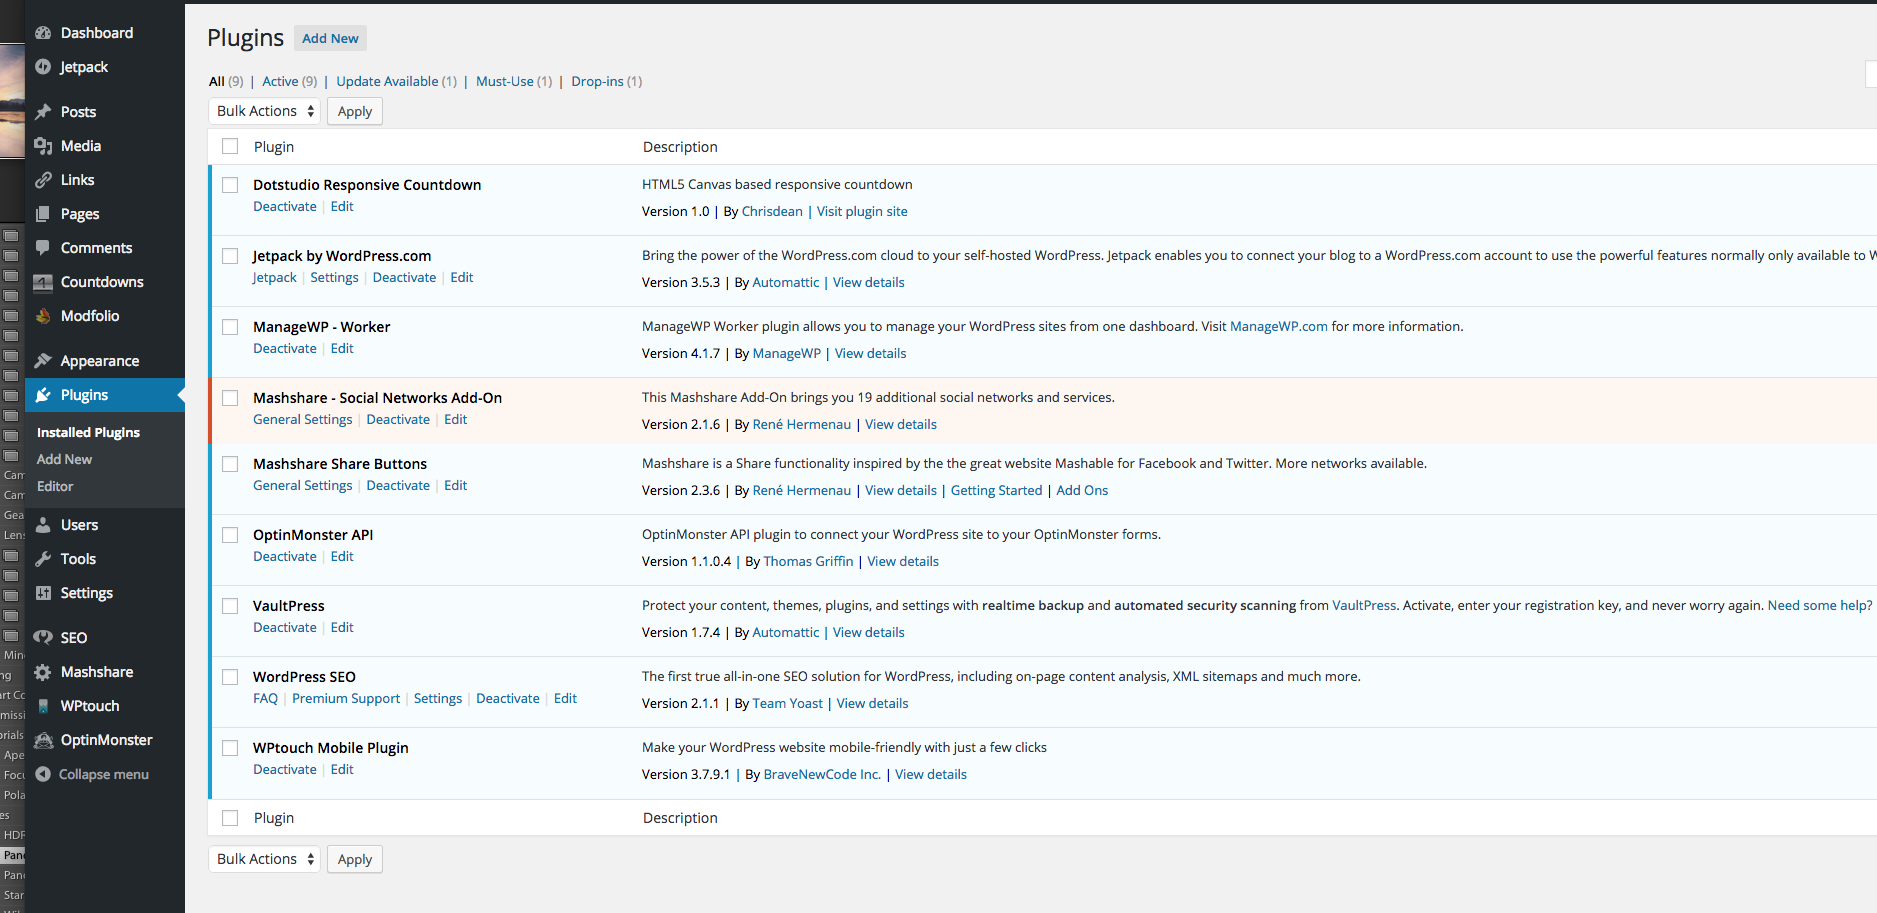Open ManageWP.com link in description
1877x913 pixels.
coord(1279,326)
